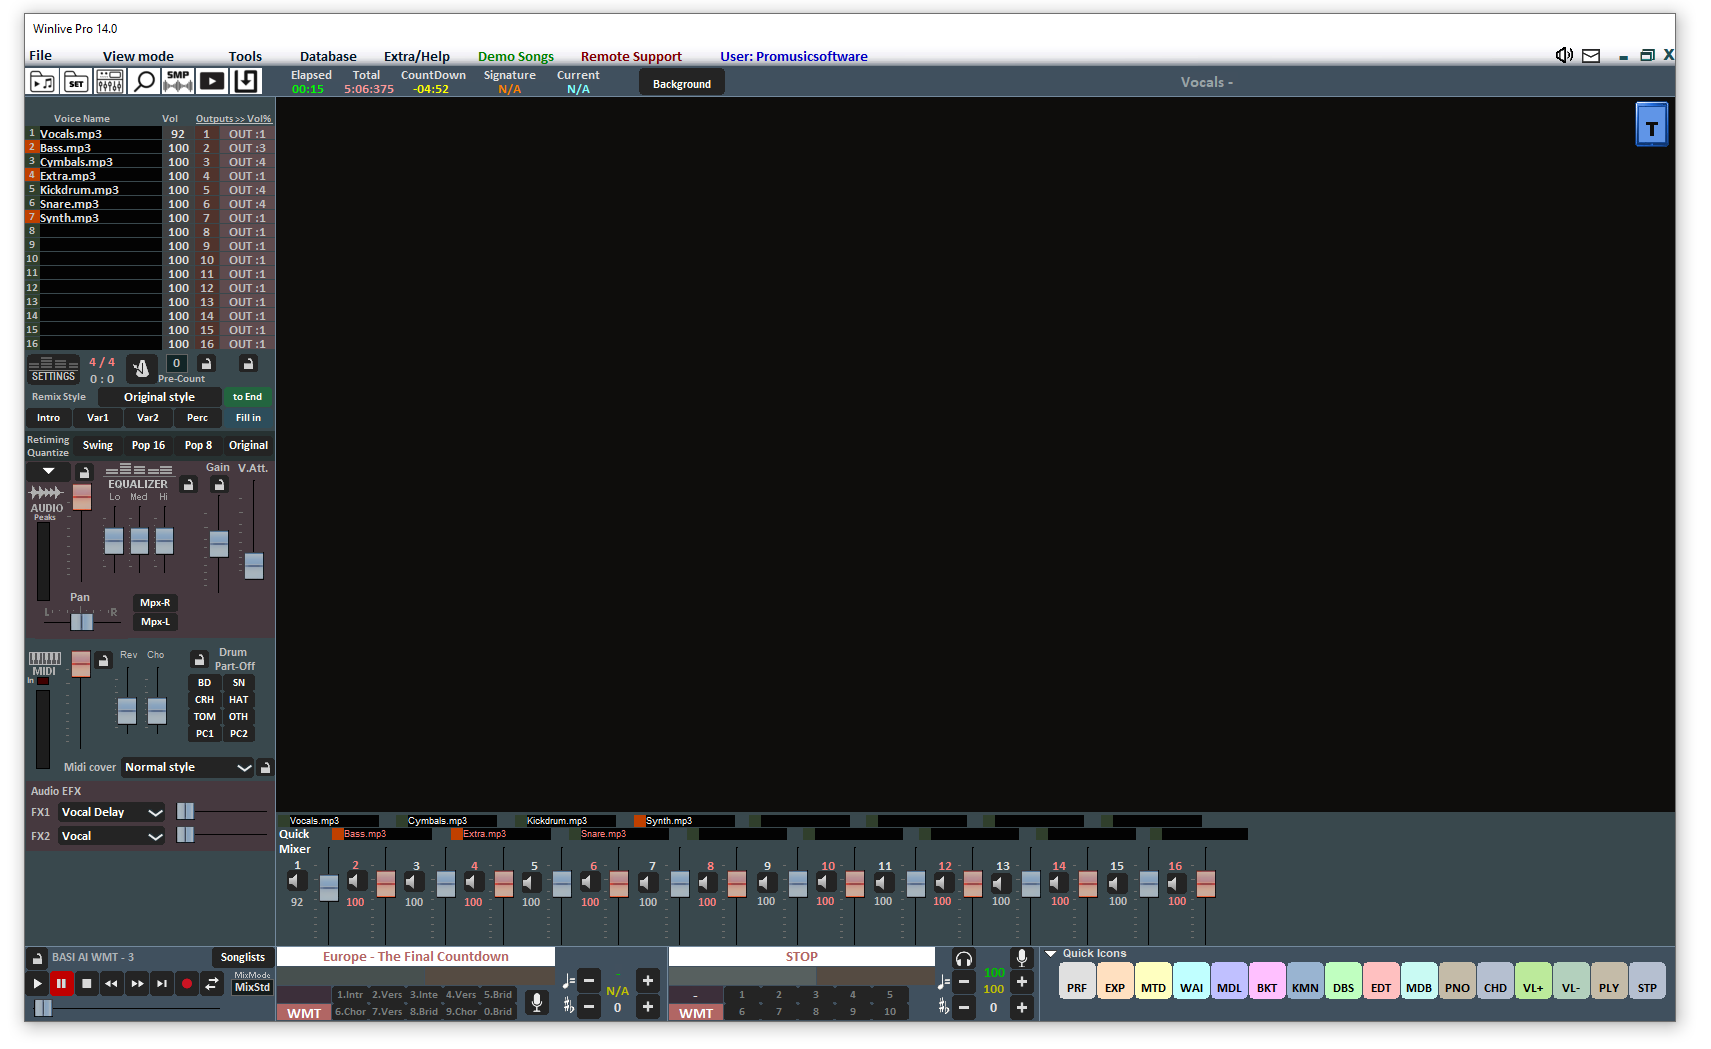Click the video player toolbar icon
1711x1049 pixels.
coord(212,81)
